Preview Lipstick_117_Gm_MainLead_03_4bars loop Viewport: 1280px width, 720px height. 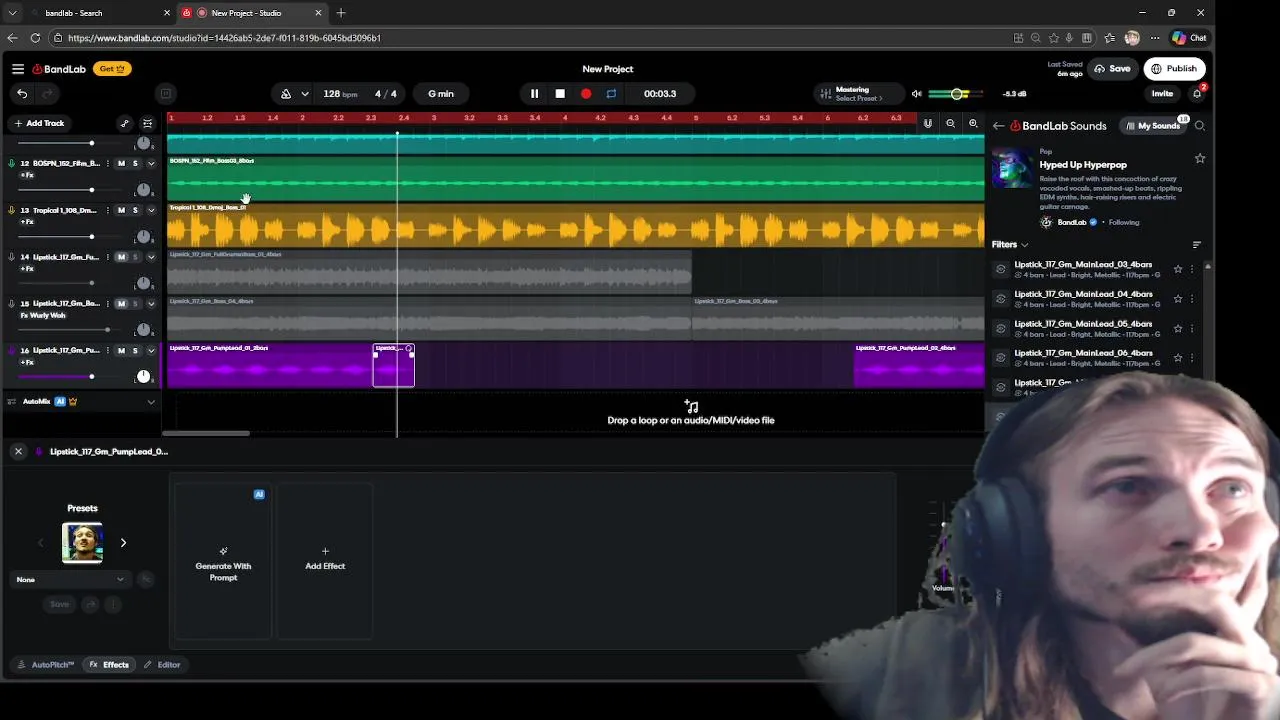coord(1001,269)
